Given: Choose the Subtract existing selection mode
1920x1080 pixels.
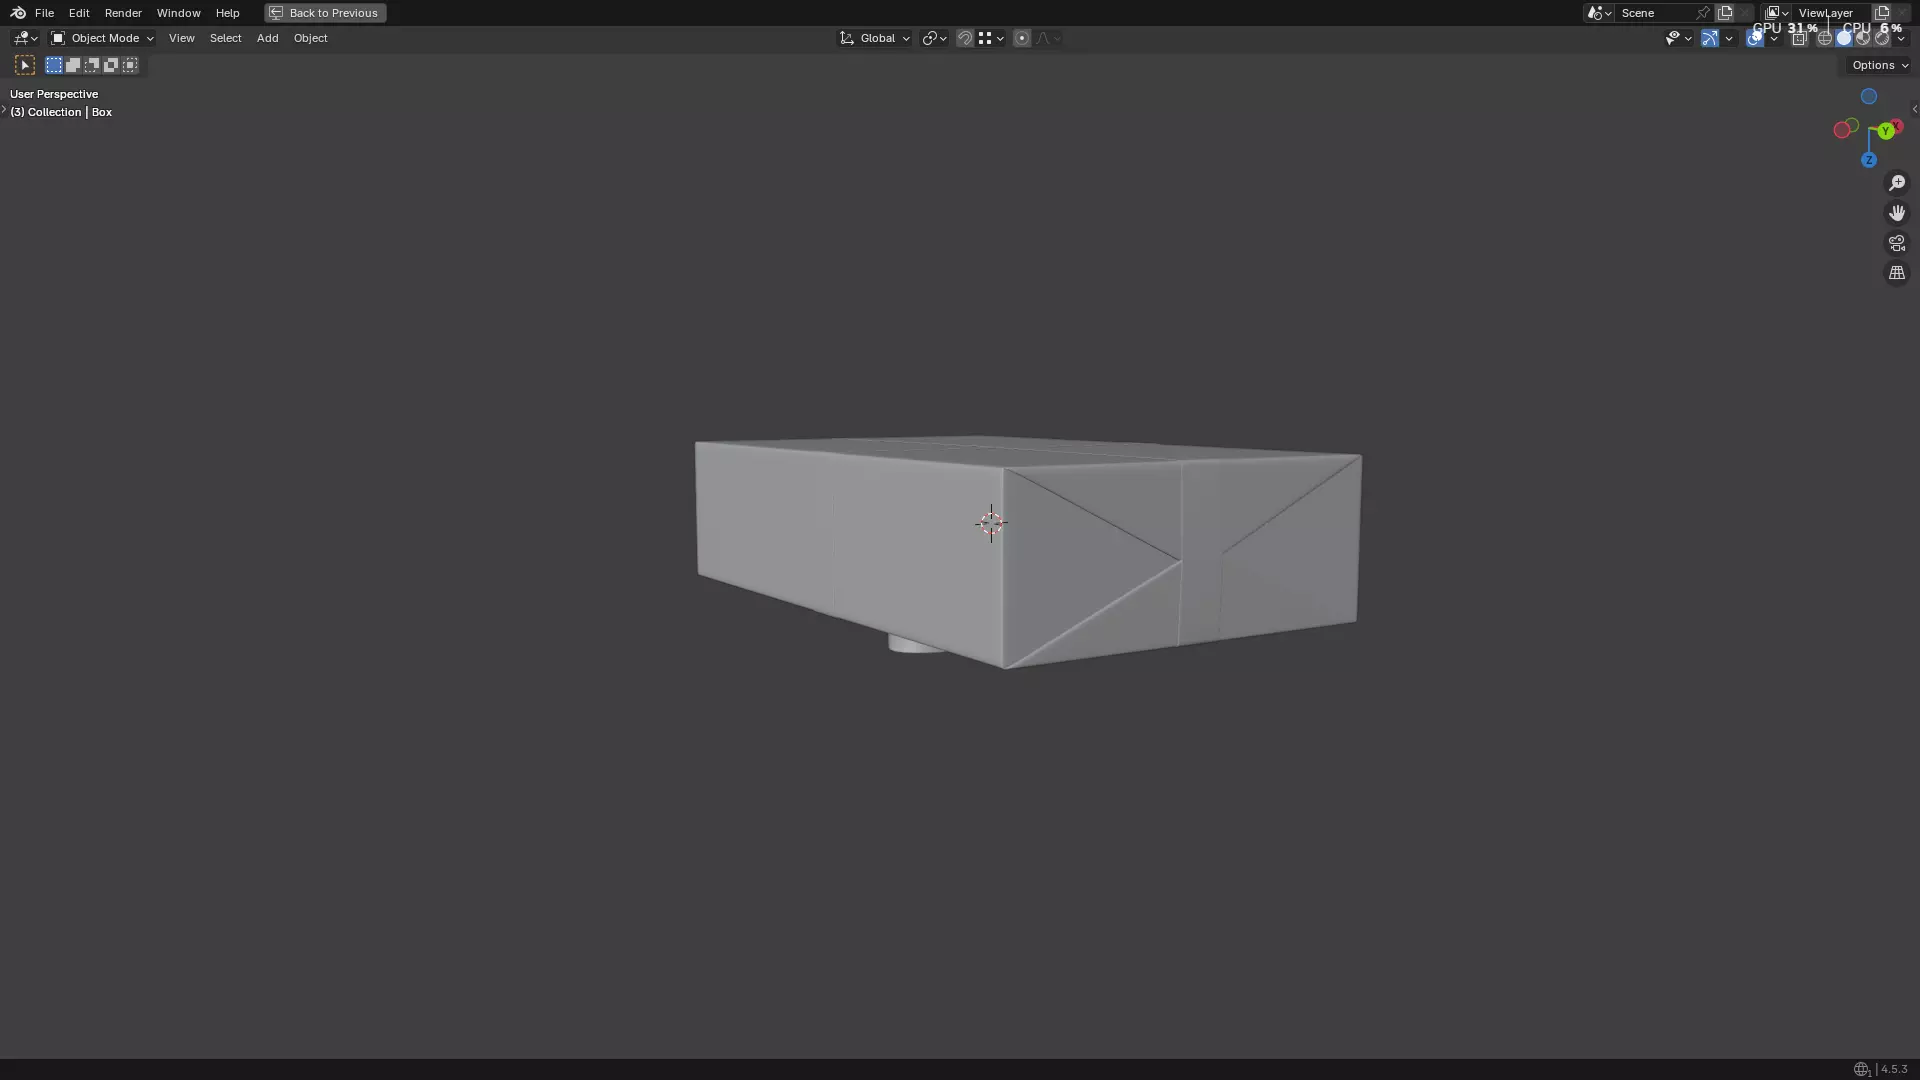Looking at the screenshot, I should pos(92,65).
